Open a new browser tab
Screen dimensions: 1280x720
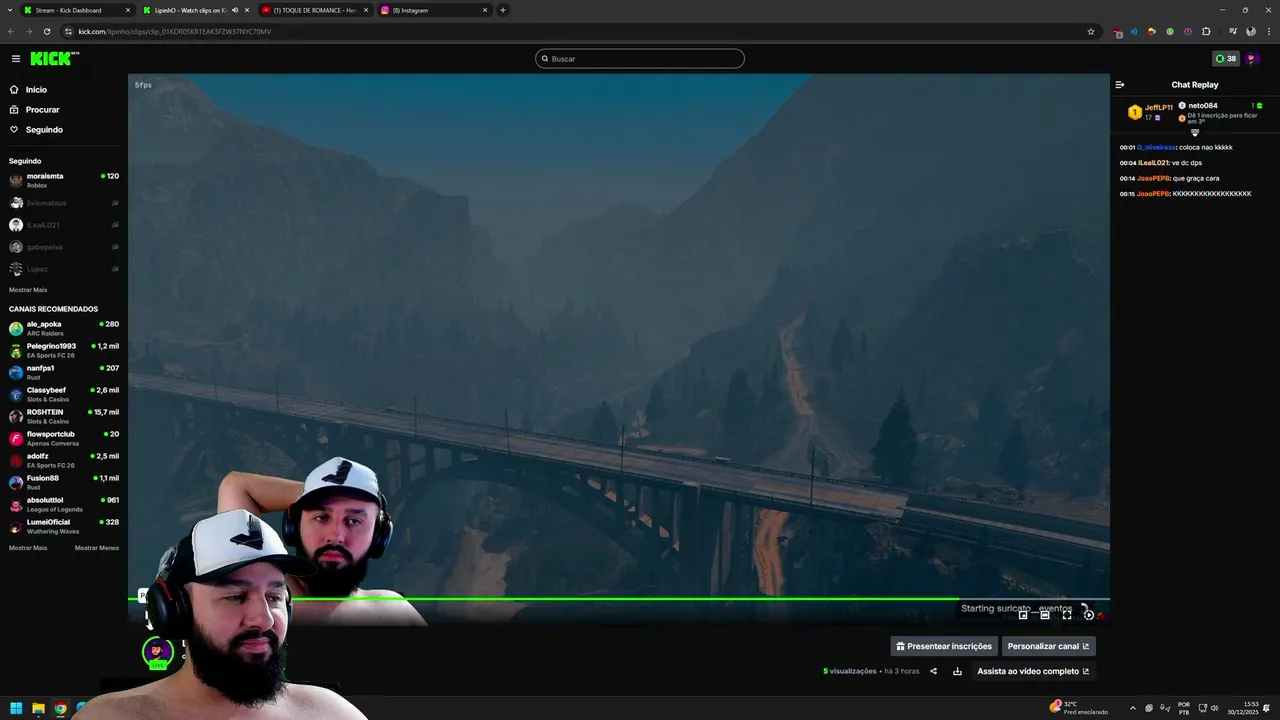503,10
